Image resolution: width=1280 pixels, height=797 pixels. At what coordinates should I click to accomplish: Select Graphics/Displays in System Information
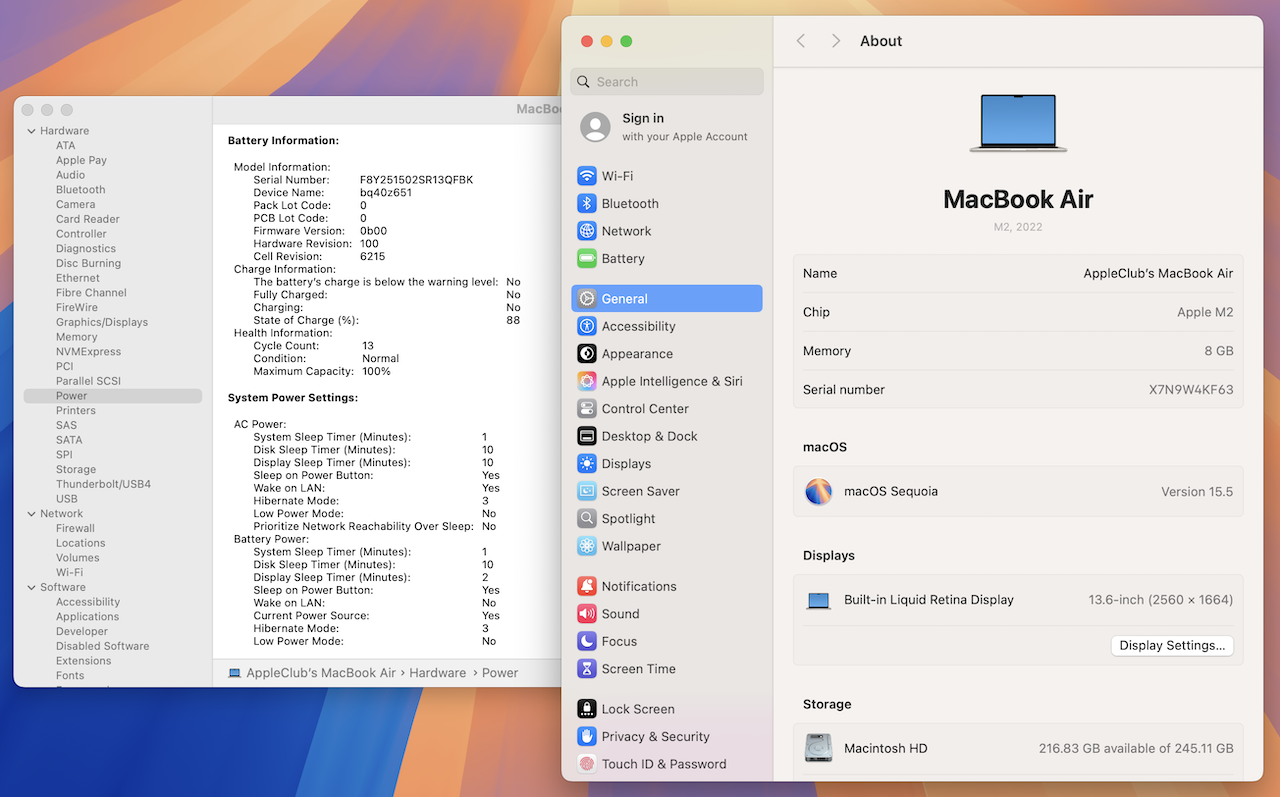(102, 322)
